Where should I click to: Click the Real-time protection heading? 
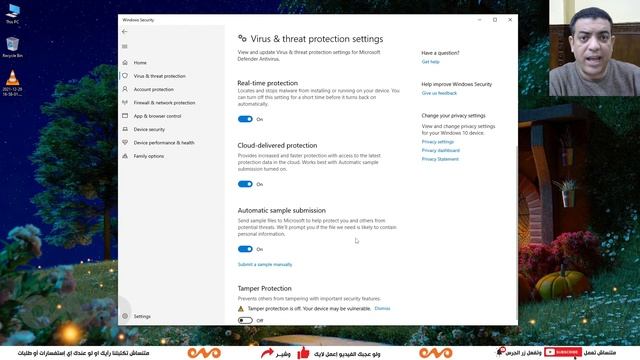(268, 83)
